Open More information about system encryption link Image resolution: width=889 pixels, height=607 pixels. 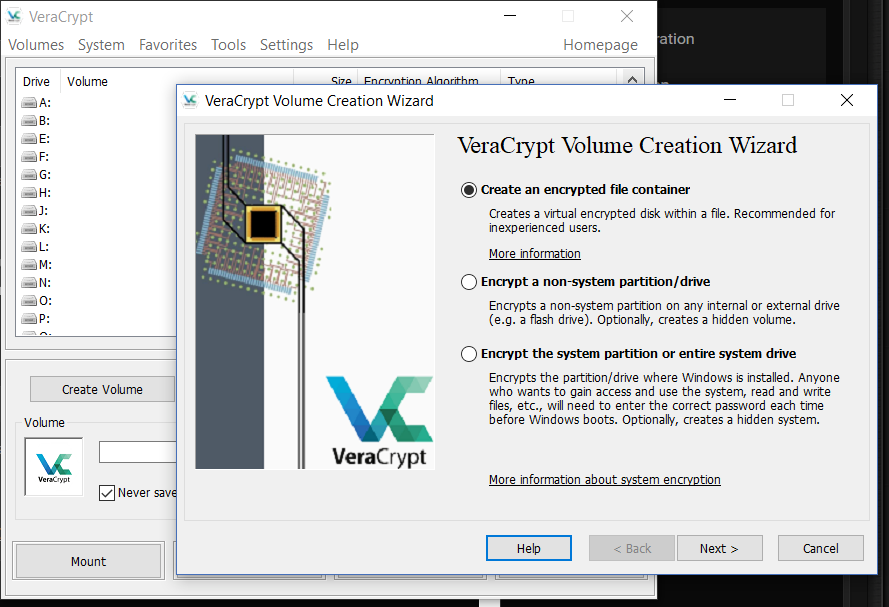pyautogui.click(x=604, y=479)
